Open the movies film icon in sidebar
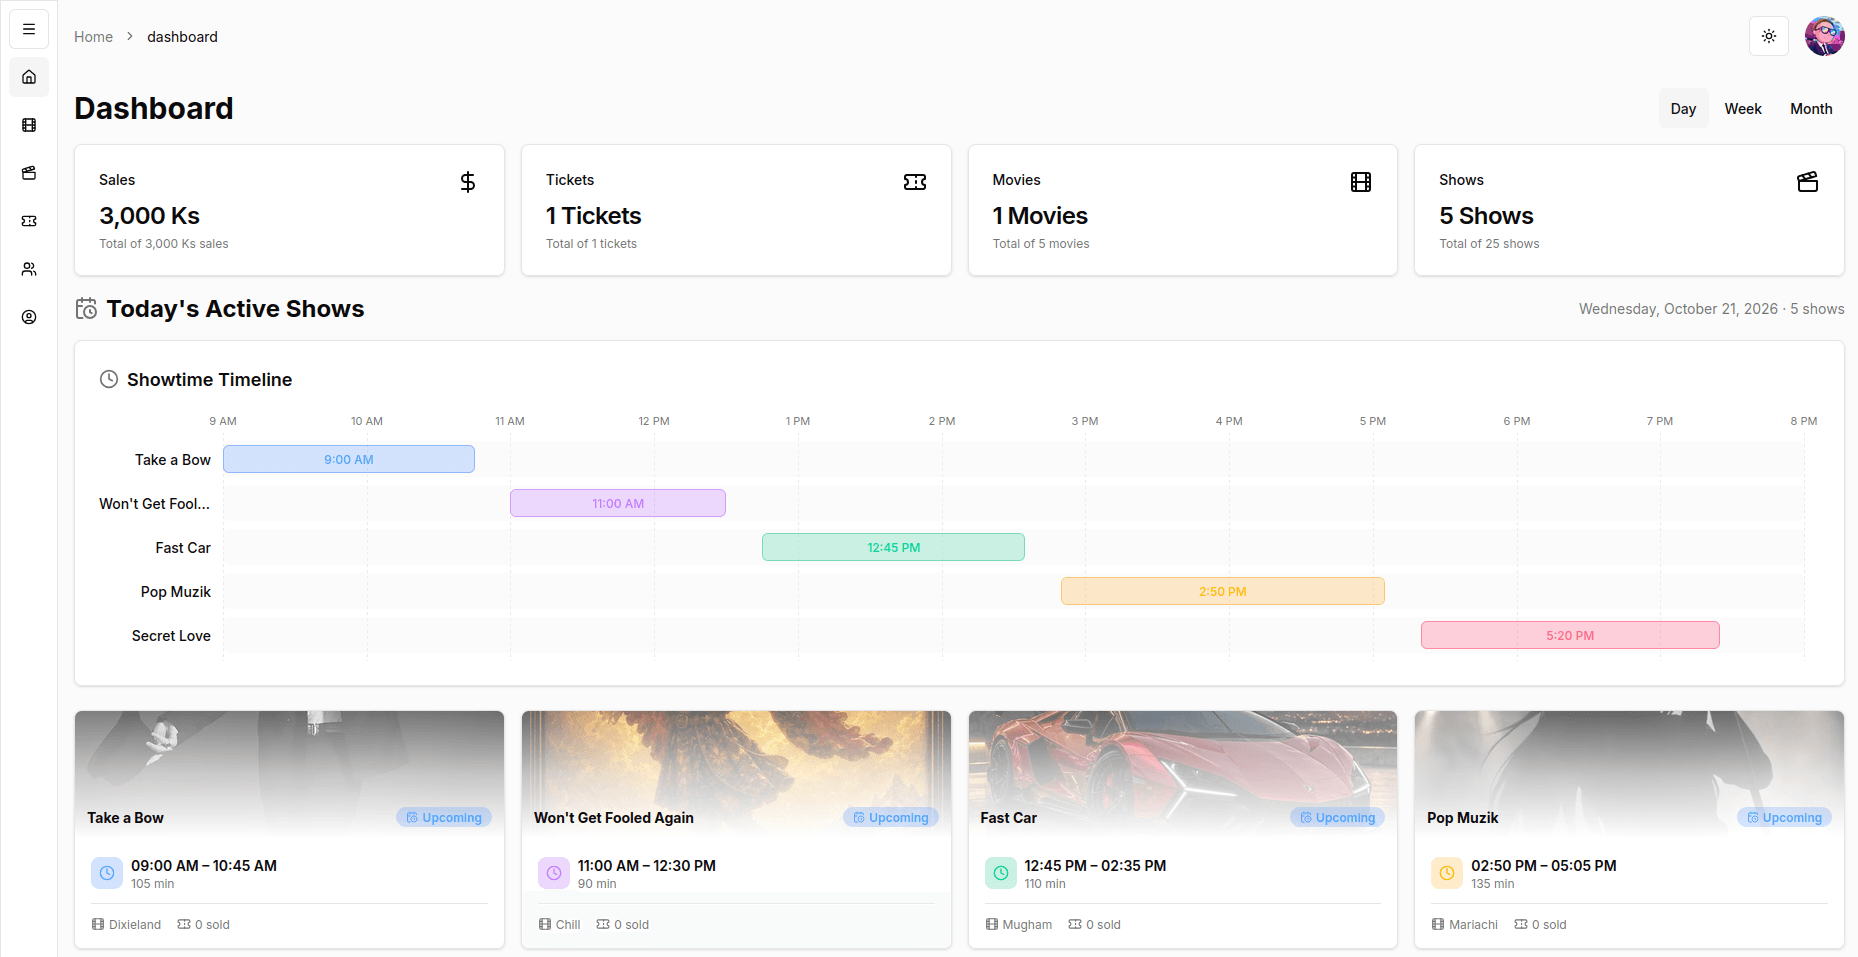This screenshot has height=957, width=1858. click(x=29, y=125)
